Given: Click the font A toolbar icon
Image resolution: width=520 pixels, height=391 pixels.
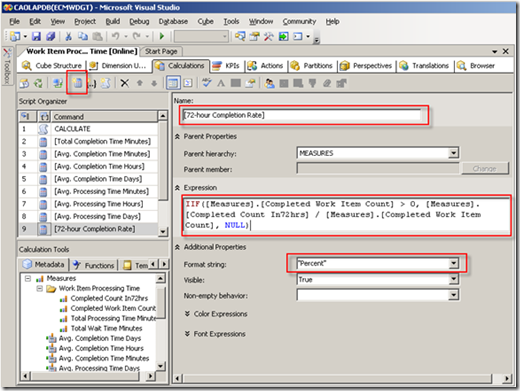Looking at the screenshot, I should [221, 83].
